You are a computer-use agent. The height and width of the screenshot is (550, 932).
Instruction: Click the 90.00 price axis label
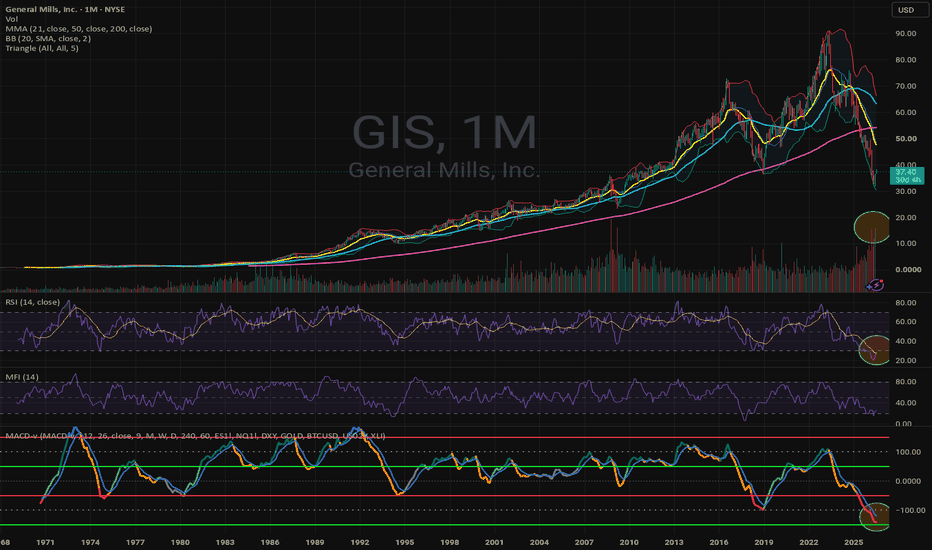906,34
